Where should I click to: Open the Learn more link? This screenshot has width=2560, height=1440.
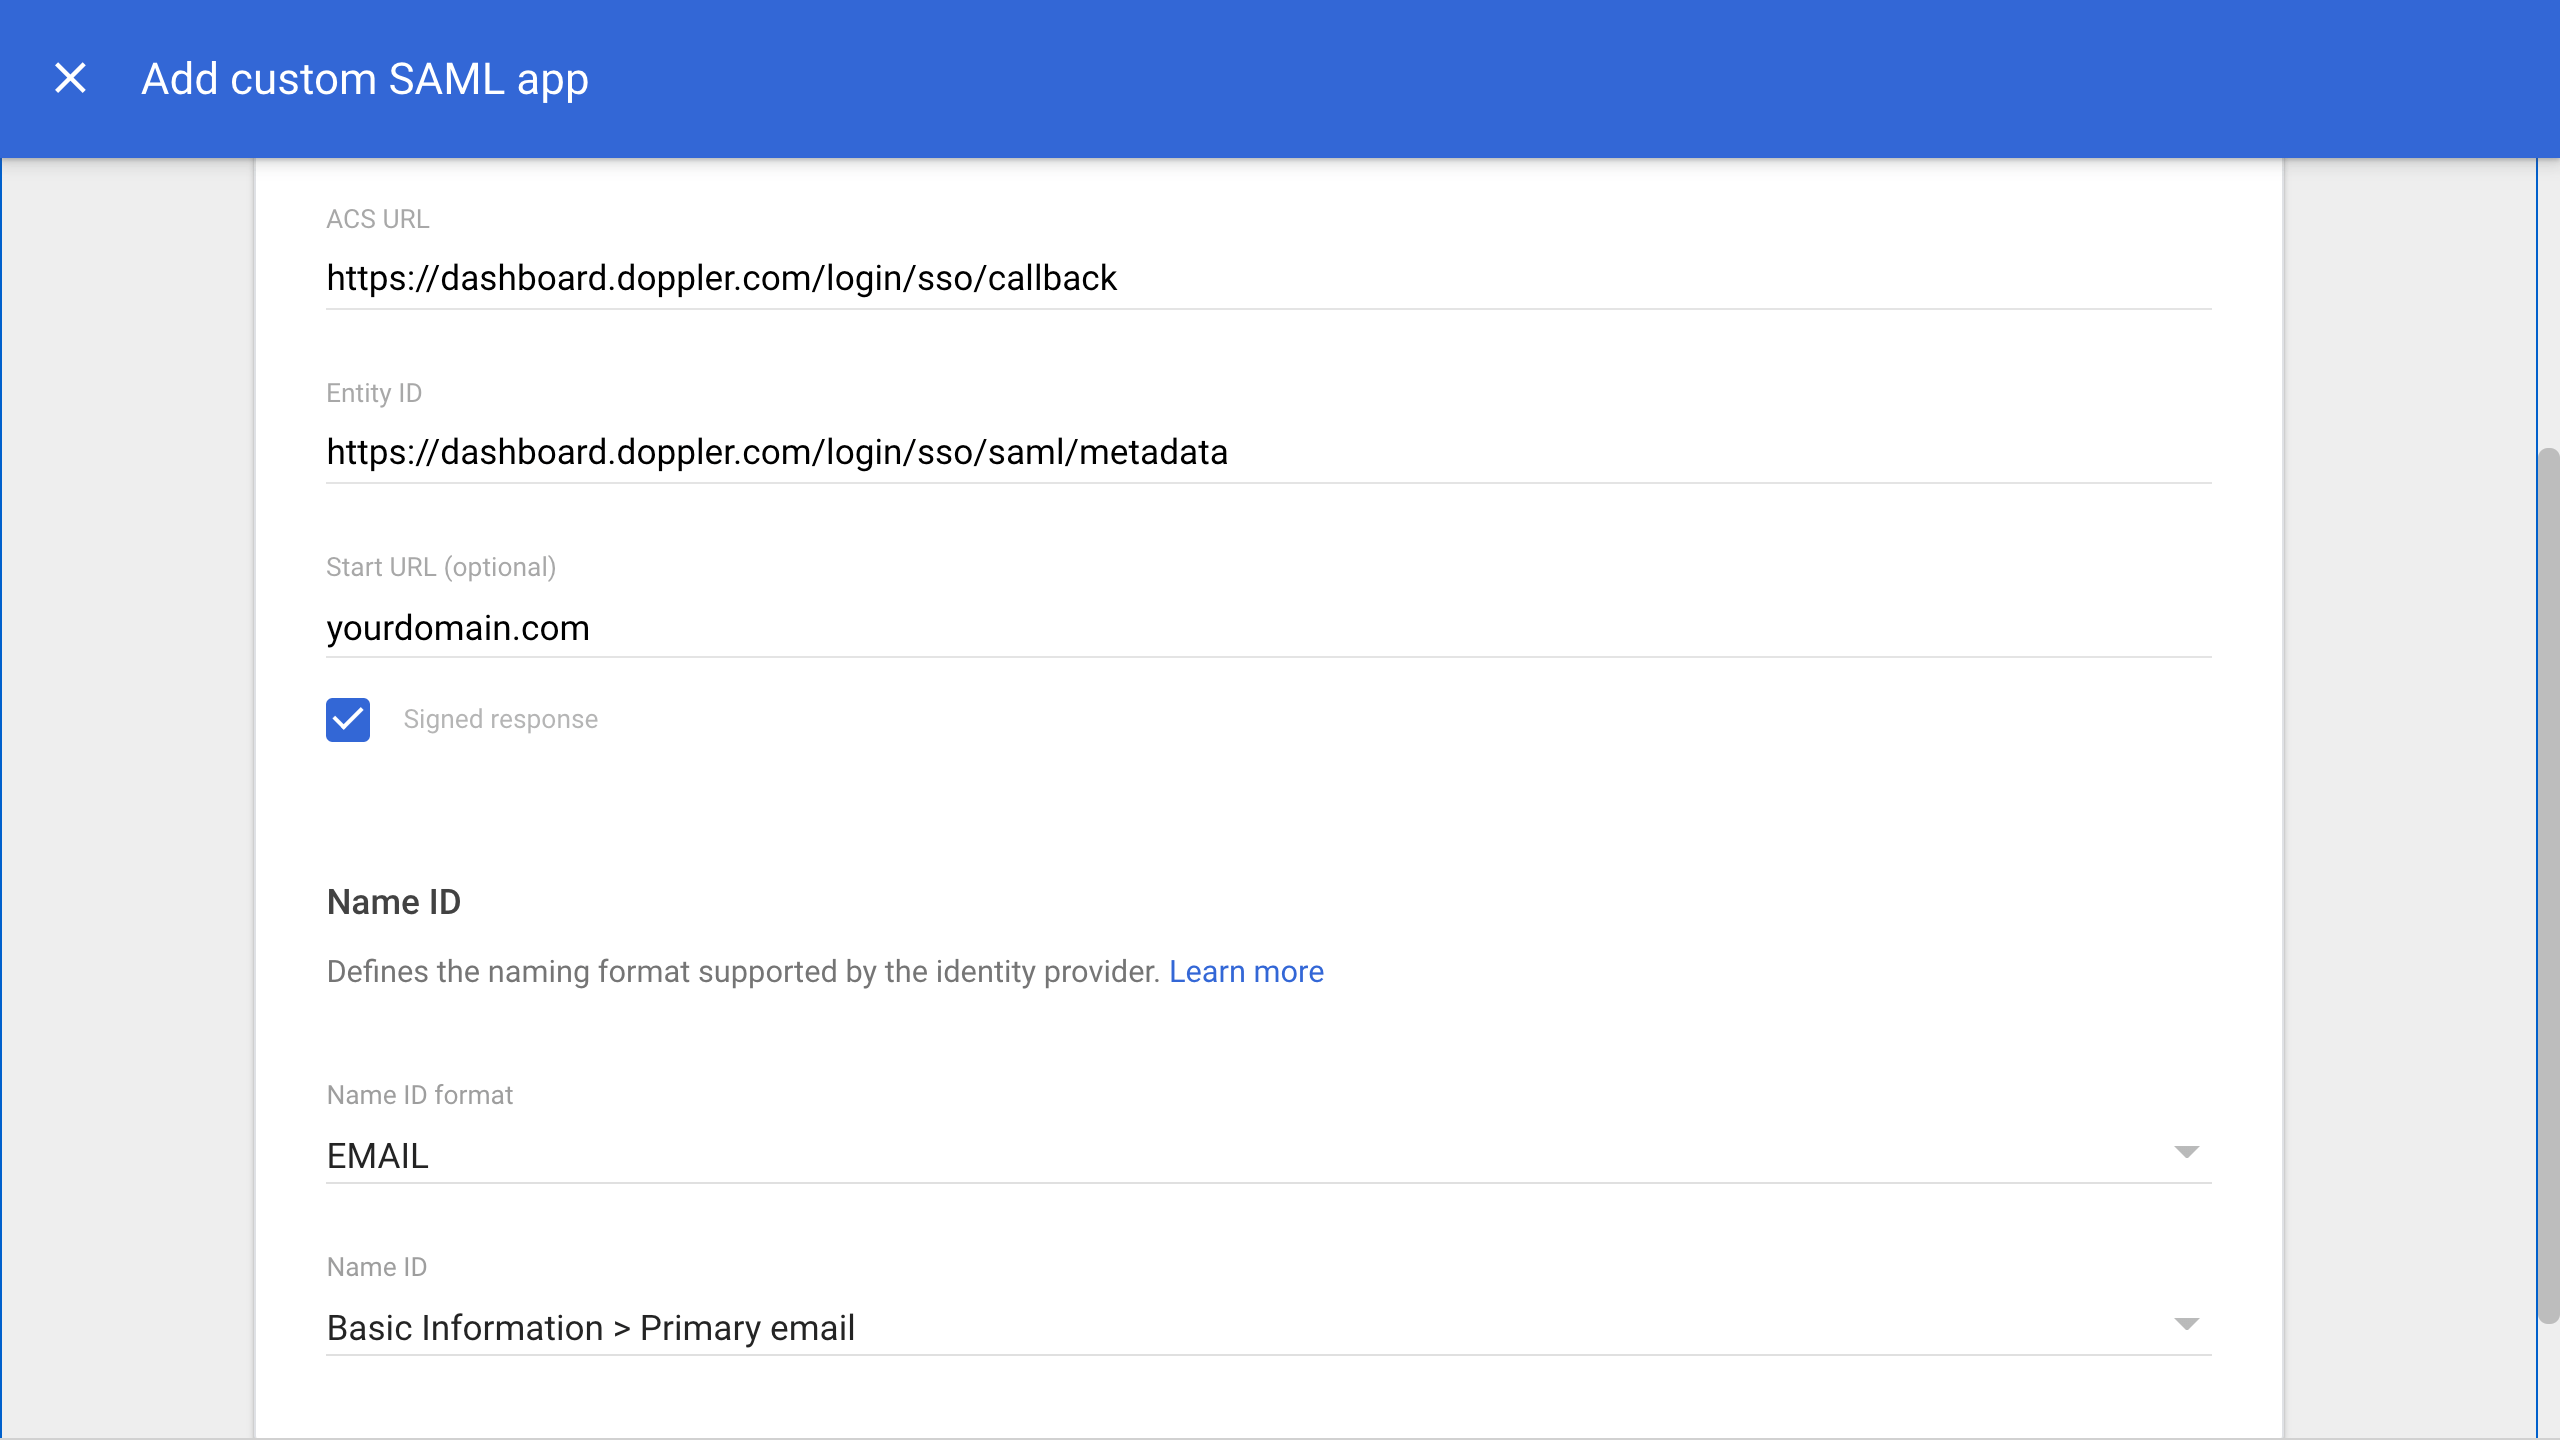coord(1246,972)
